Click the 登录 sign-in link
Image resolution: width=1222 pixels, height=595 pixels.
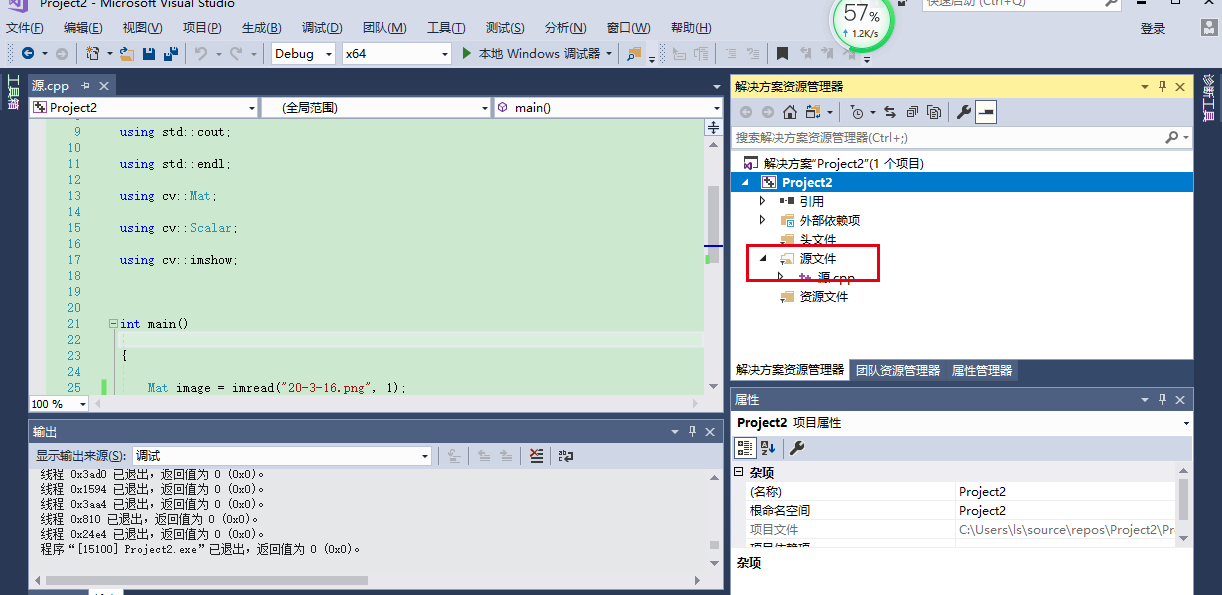1153,29
